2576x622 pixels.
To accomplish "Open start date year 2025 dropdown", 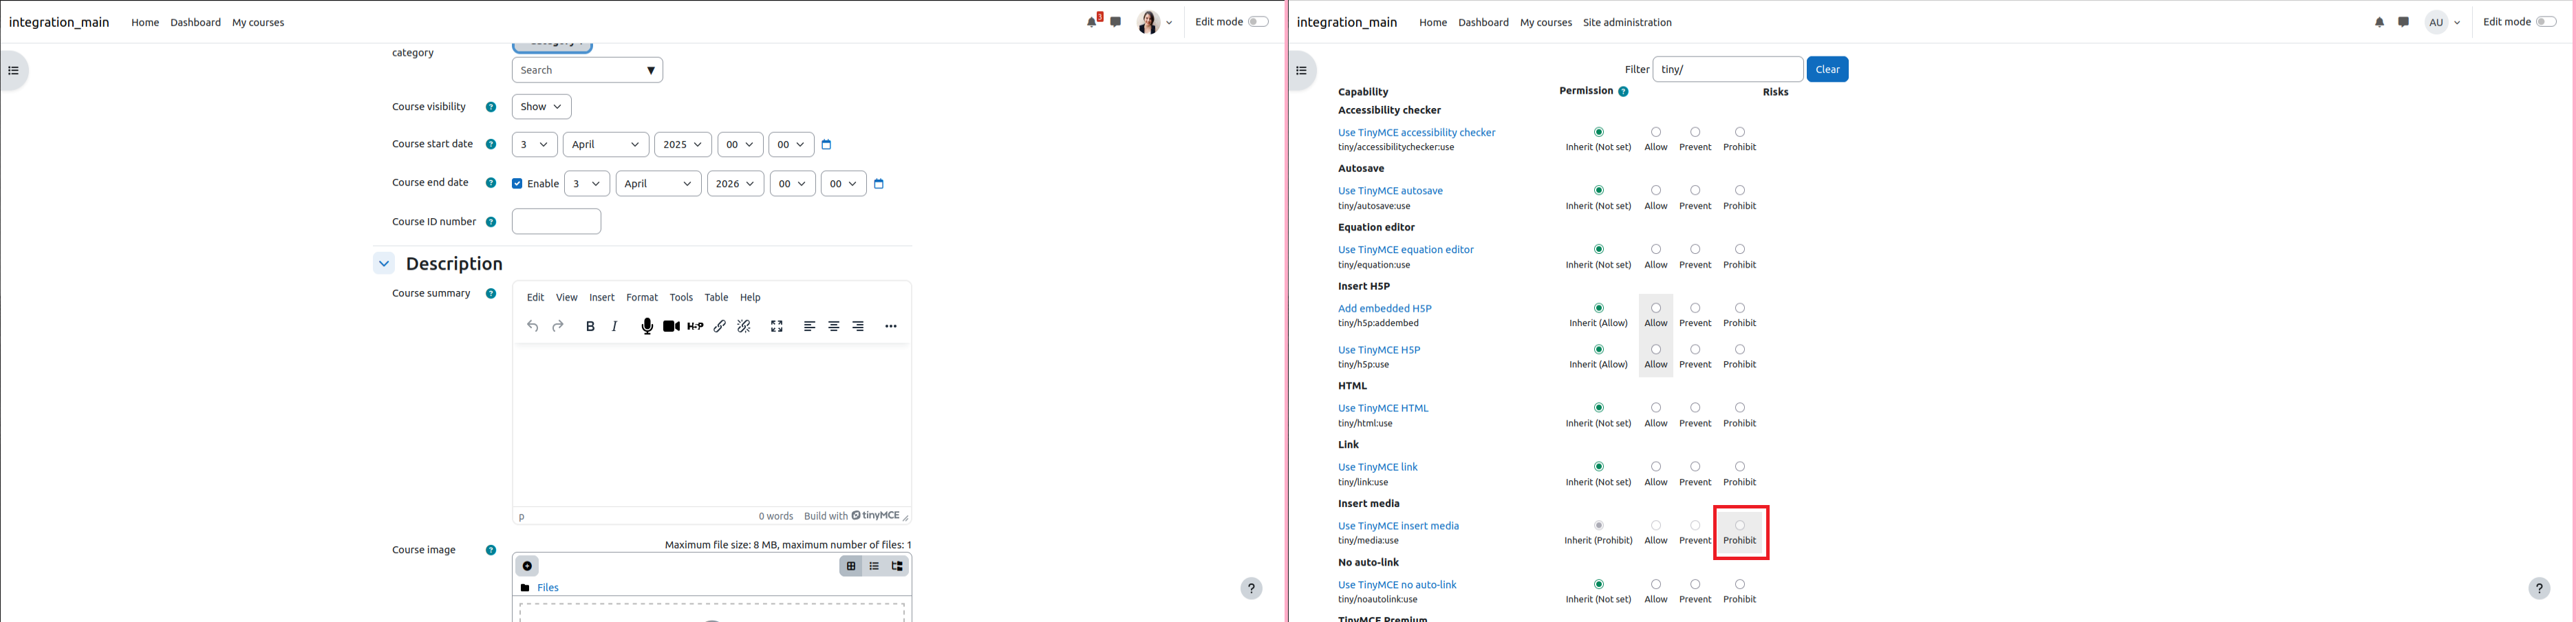I will [x=683, y=145].
